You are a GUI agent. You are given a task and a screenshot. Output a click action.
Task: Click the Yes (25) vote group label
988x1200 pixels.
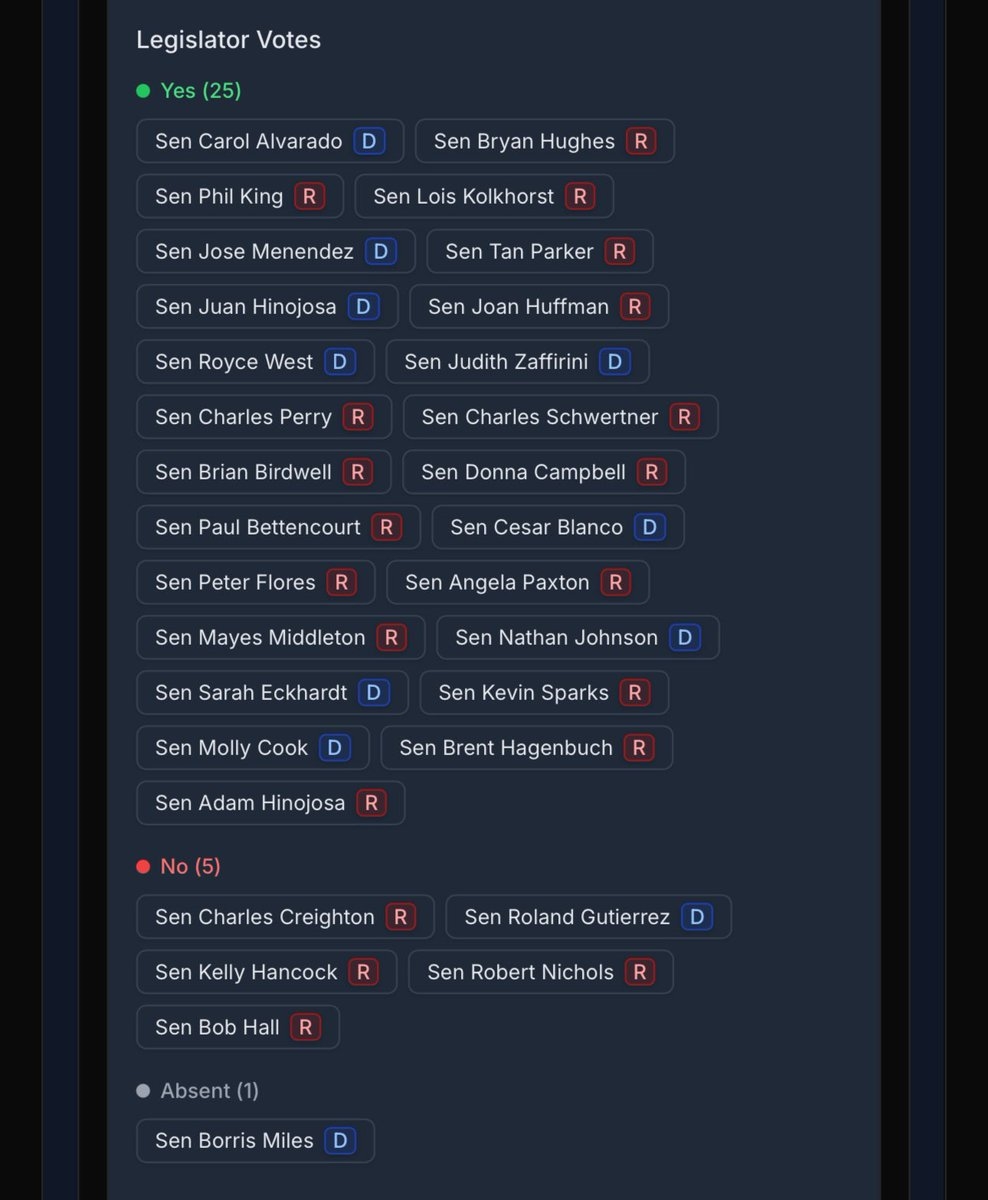coord(201,91)
